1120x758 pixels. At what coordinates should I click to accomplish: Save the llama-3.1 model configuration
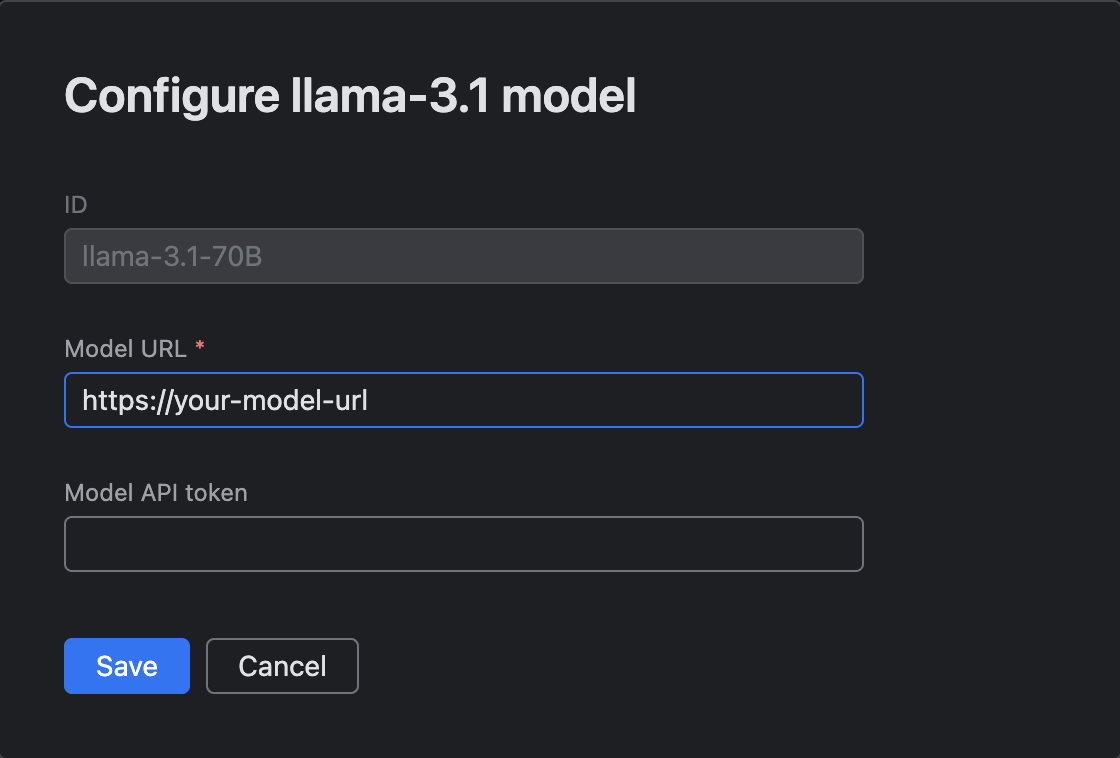[x=127, y=666]
